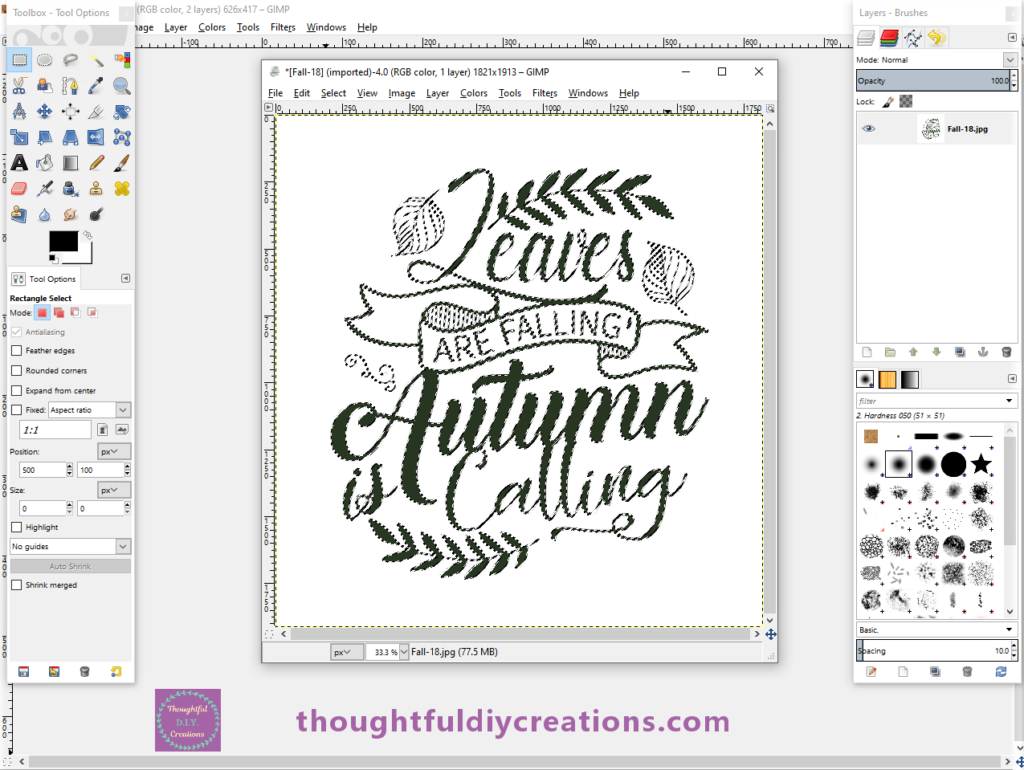Click the black foreground color swatch
Viewport: 1024px width, 770px height.
pos(63,241)
